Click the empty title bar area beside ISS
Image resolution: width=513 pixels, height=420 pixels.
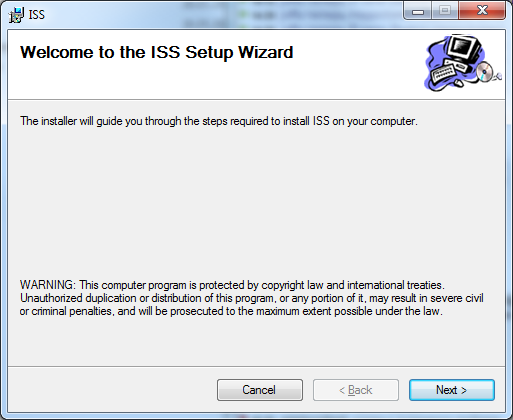tap(220, 15)
